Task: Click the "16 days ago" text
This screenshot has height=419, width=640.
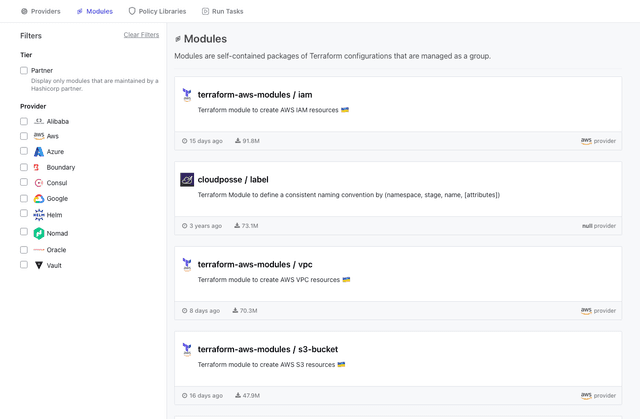Action: click(x=206, y=396)
